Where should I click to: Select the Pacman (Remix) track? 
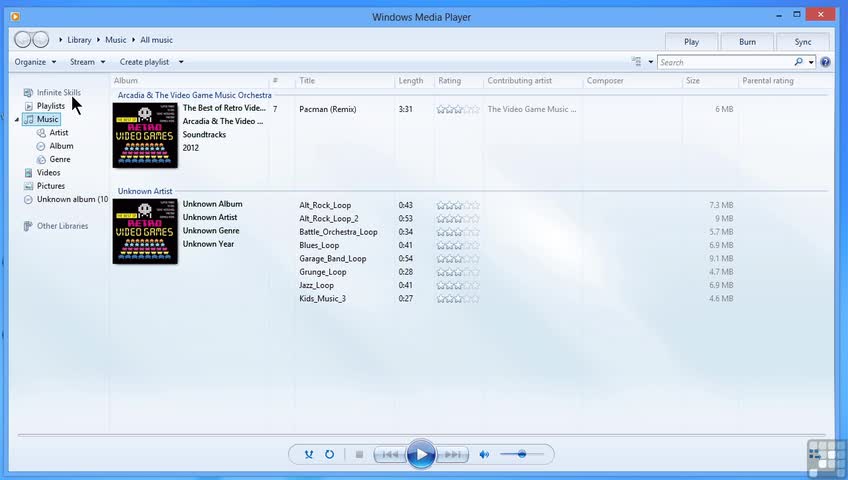tap(327, 109)
